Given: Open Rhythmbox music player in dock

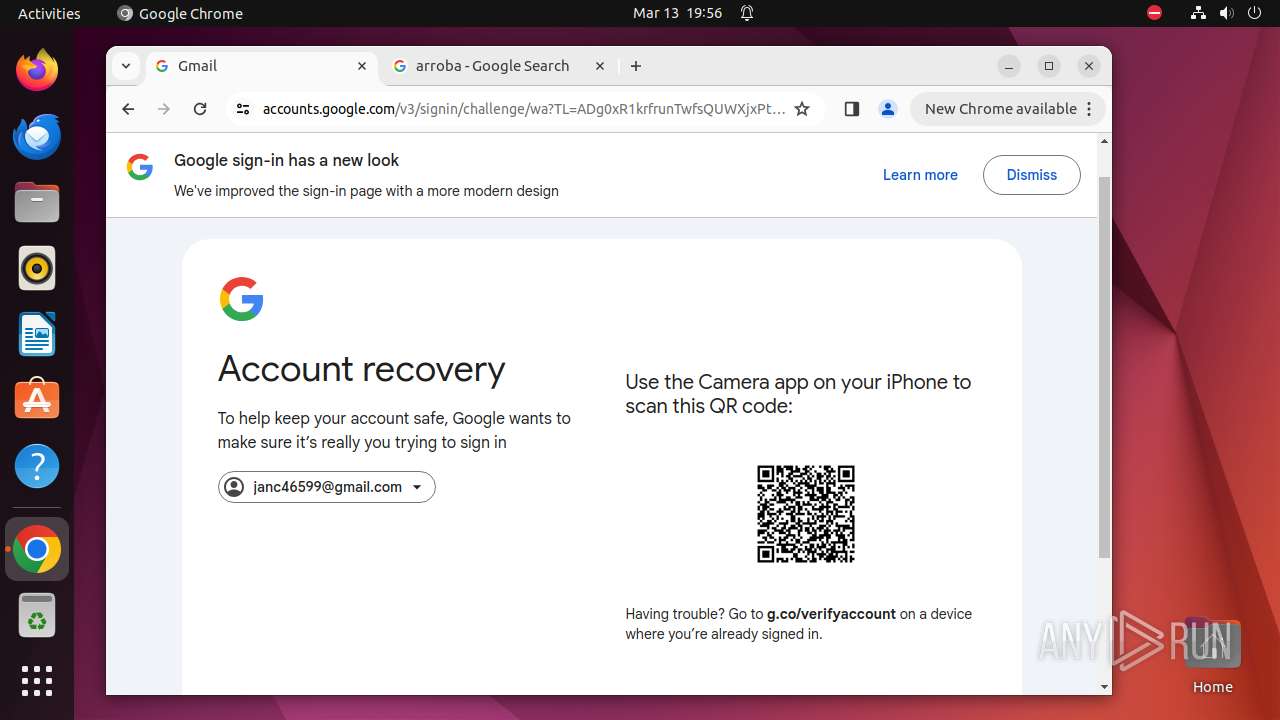Looking at the screenshot, I should (37, 268).
